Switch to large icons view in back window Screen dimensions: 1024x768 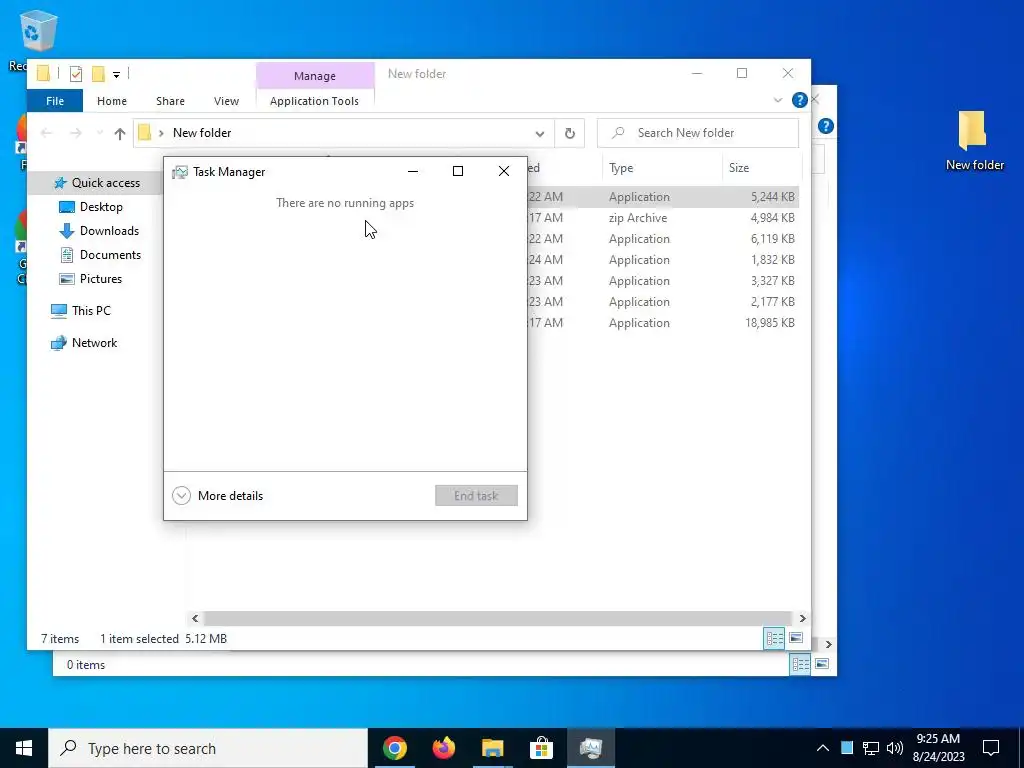(x=822, y=664)
